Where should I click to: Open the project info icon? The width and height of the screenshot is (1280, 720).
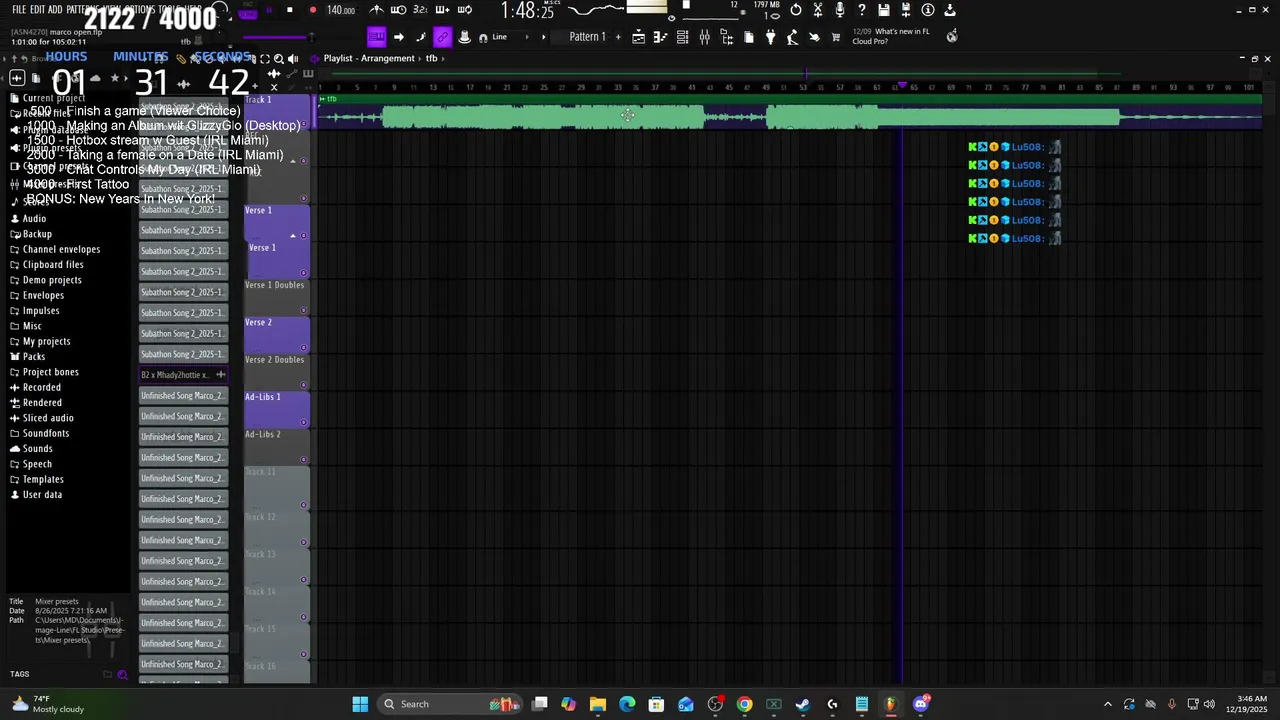tap(928, 10)
